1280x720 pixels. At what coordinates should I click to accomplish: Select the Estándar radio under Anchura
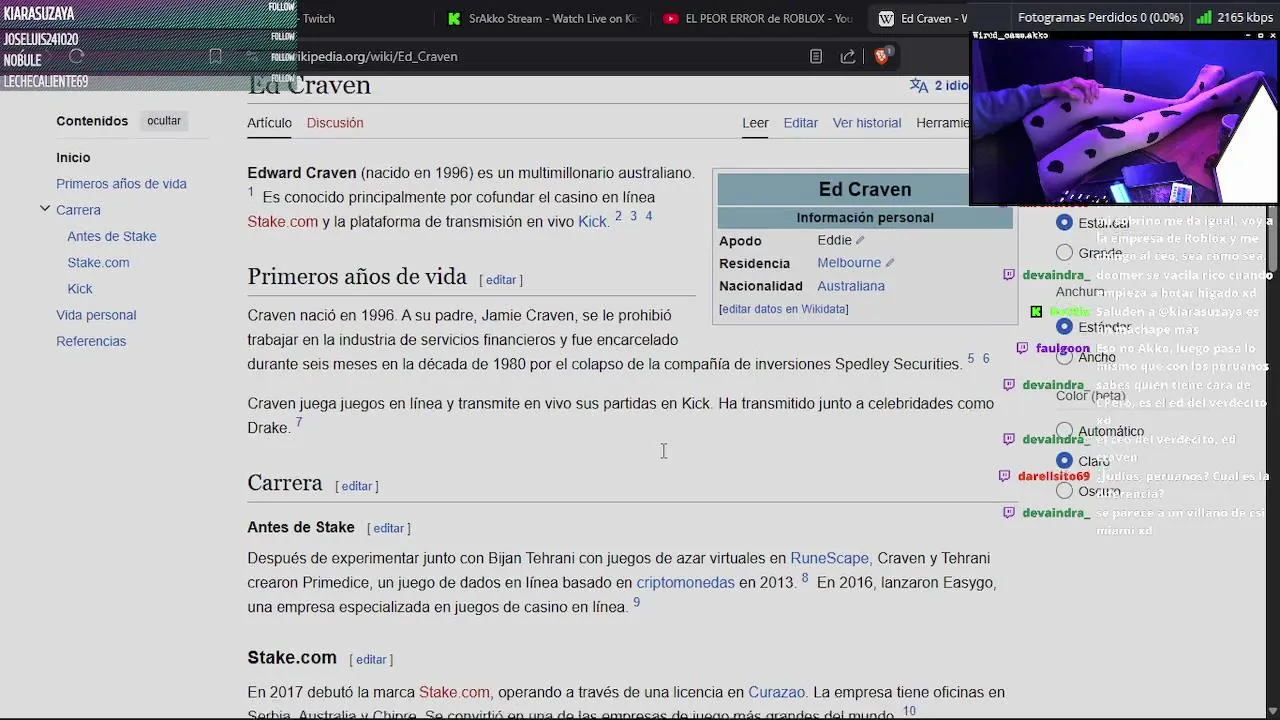(x=1064, y=327)
